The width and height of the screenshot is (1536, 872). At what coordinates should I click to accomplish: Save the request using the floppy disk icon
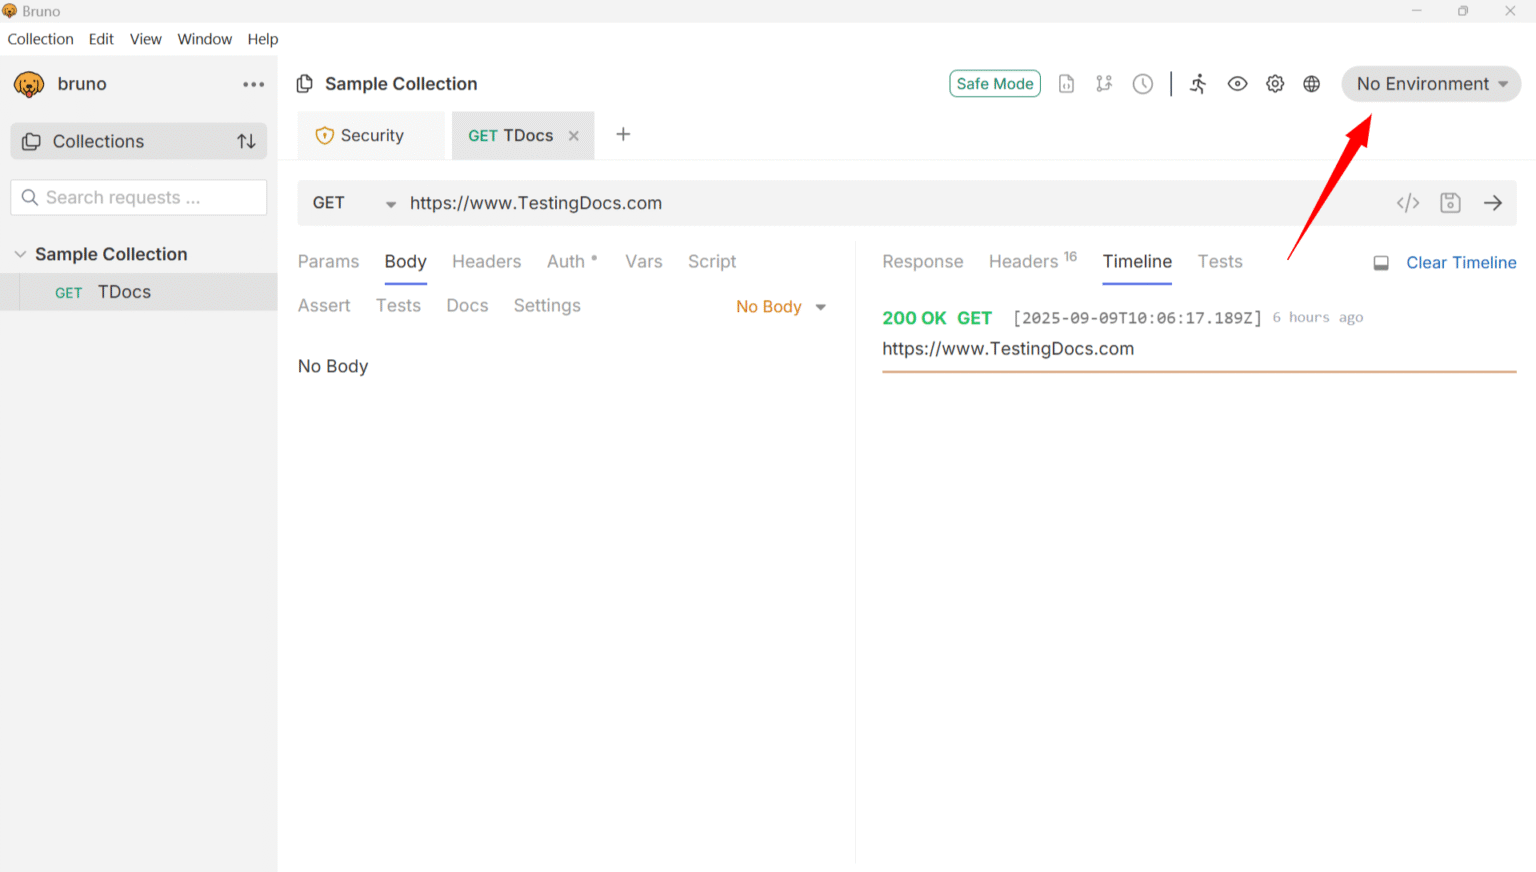click(1450, 202)
